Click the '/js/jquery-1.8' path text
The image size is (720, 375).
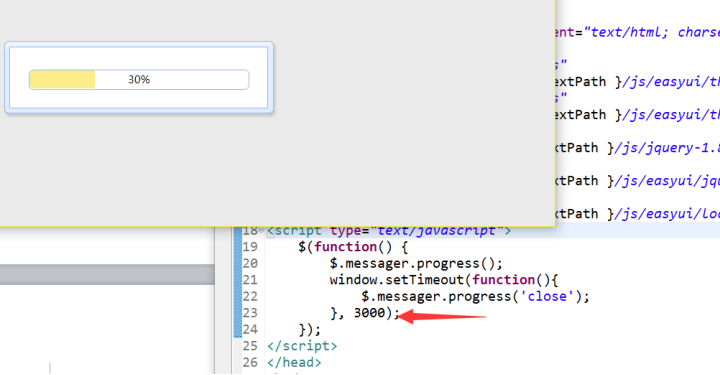pyautogui.click(x=667, y=148)
